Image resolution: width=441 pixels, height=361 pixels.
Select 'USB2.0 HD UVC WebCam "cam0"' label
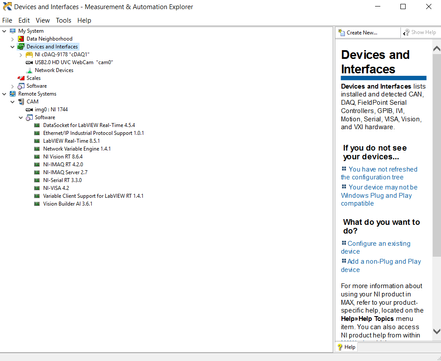74,62
